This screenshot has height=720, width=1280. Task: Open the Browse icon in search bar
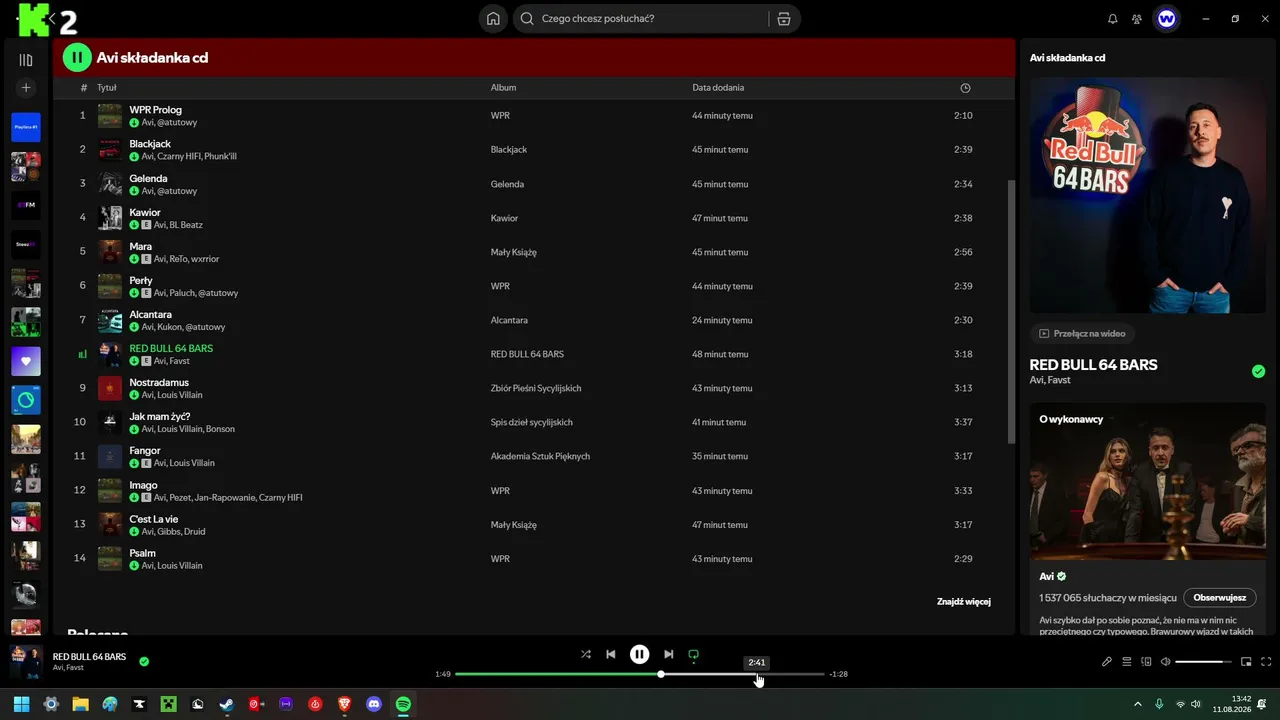pos(784,19)
